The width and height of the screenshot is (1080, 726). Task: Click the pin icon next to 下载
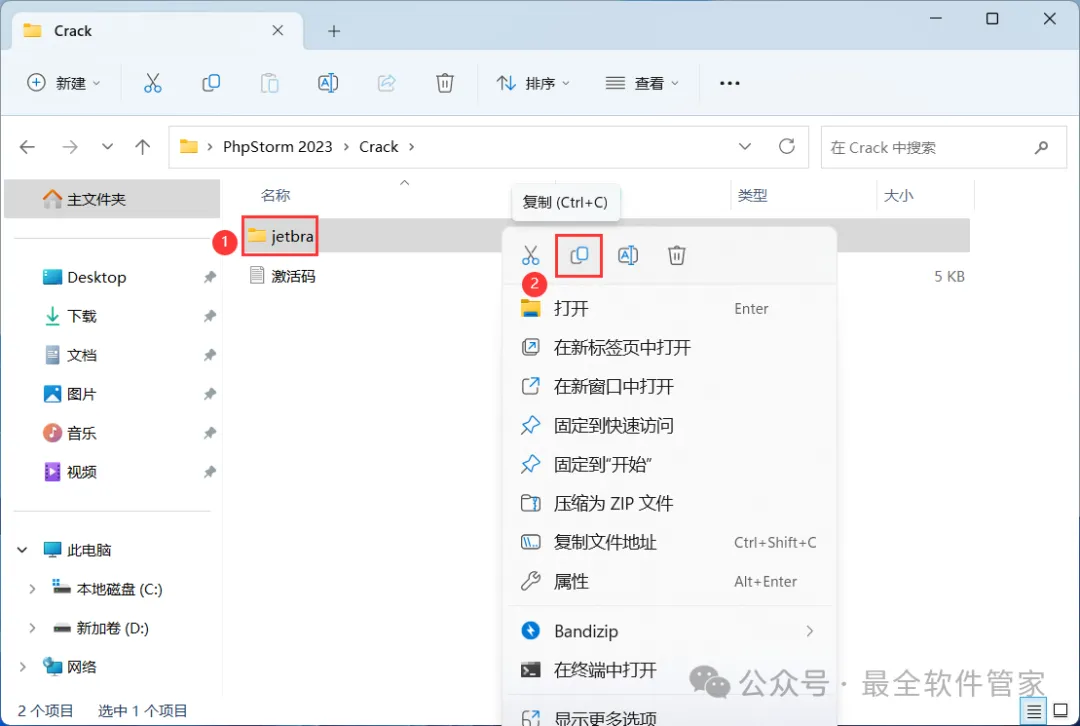(x=209, y=316)
